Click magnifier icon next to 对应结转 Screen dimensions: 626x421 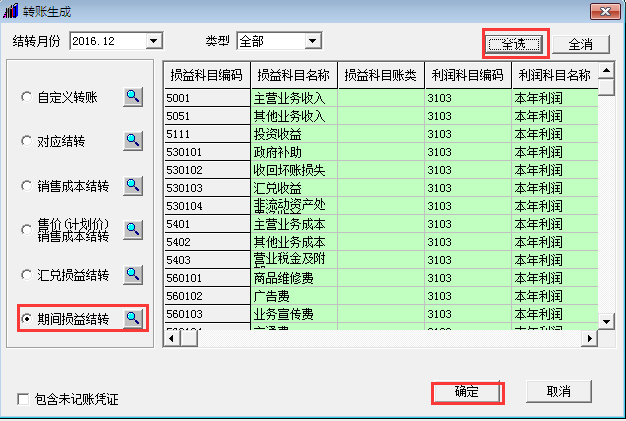[133, 141]
